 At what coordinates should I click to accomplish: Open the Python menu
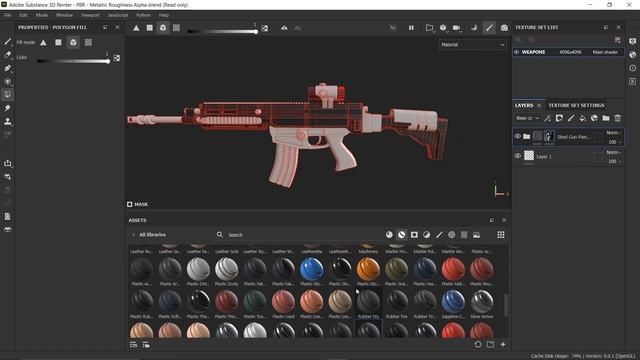[x=143, y=15]
